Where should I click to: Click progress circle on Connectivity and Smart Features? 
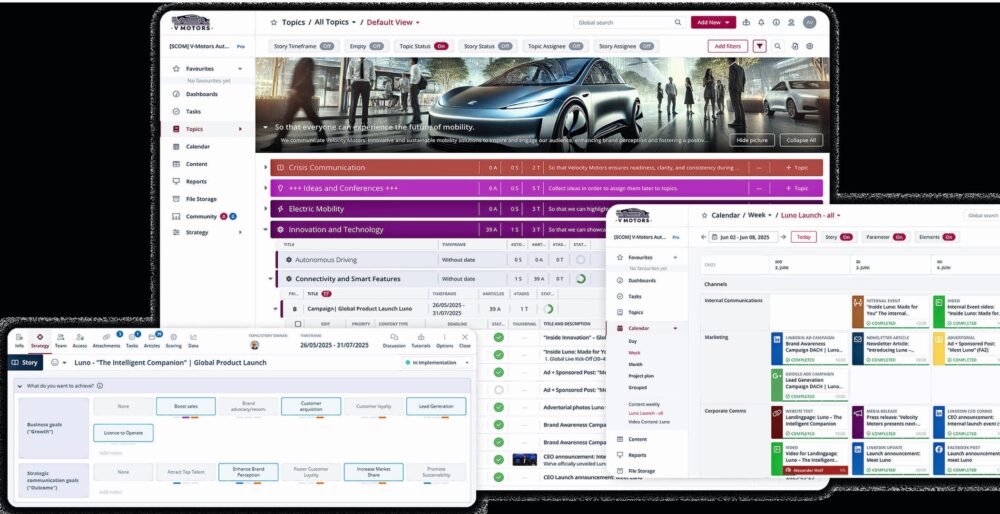click(581, 279)
